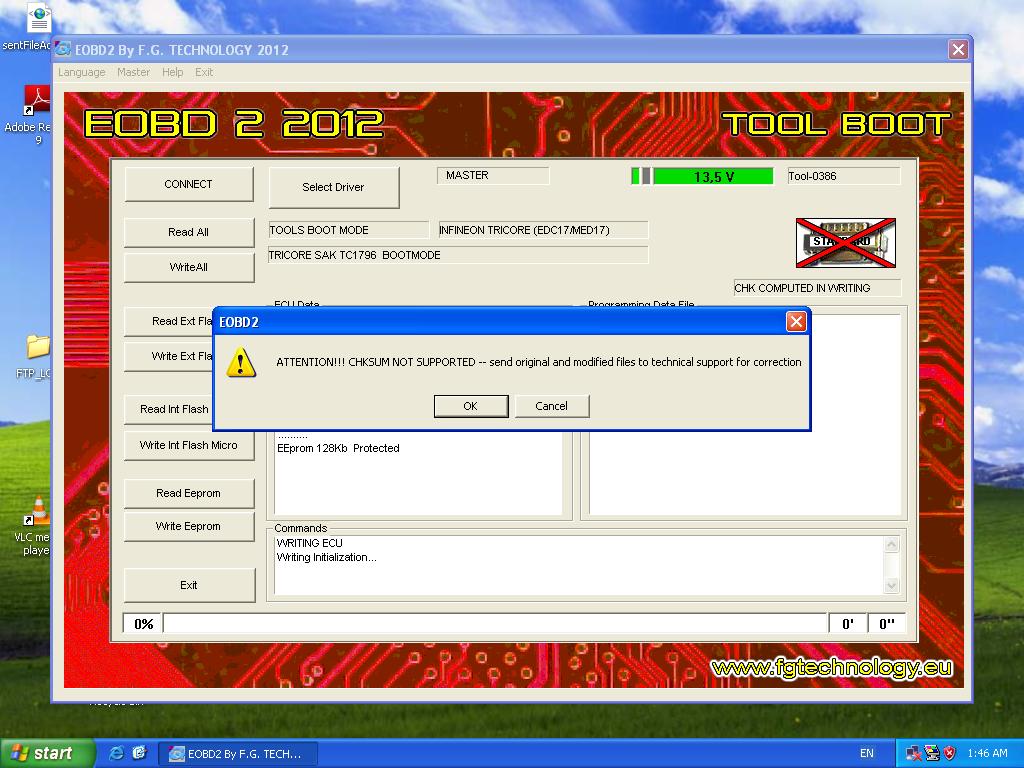Image resolution: width=1024 pixels, height=768 pixels.
Task: Click the Tool-0386 field
Action: (x=844, y=176)
